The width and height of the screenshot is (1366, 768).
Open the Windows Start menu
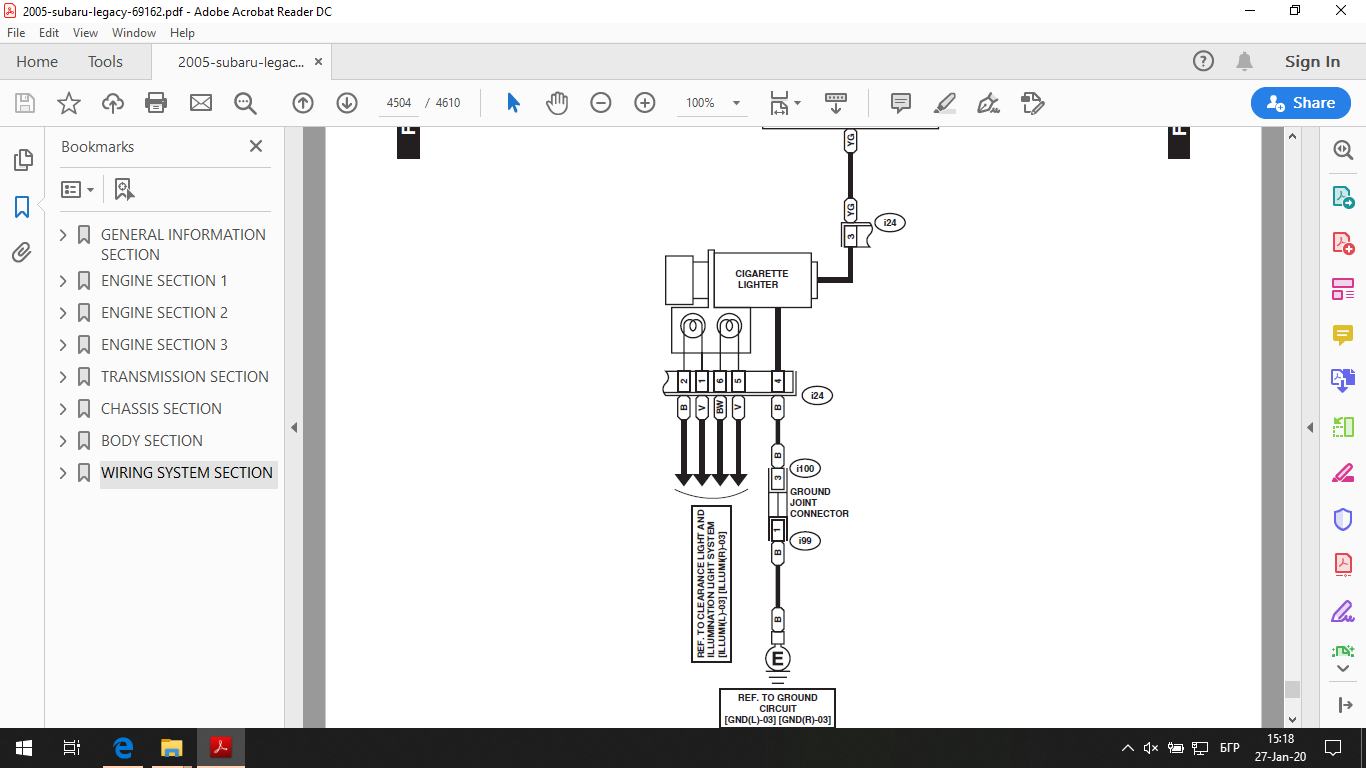tap(24, 748)
